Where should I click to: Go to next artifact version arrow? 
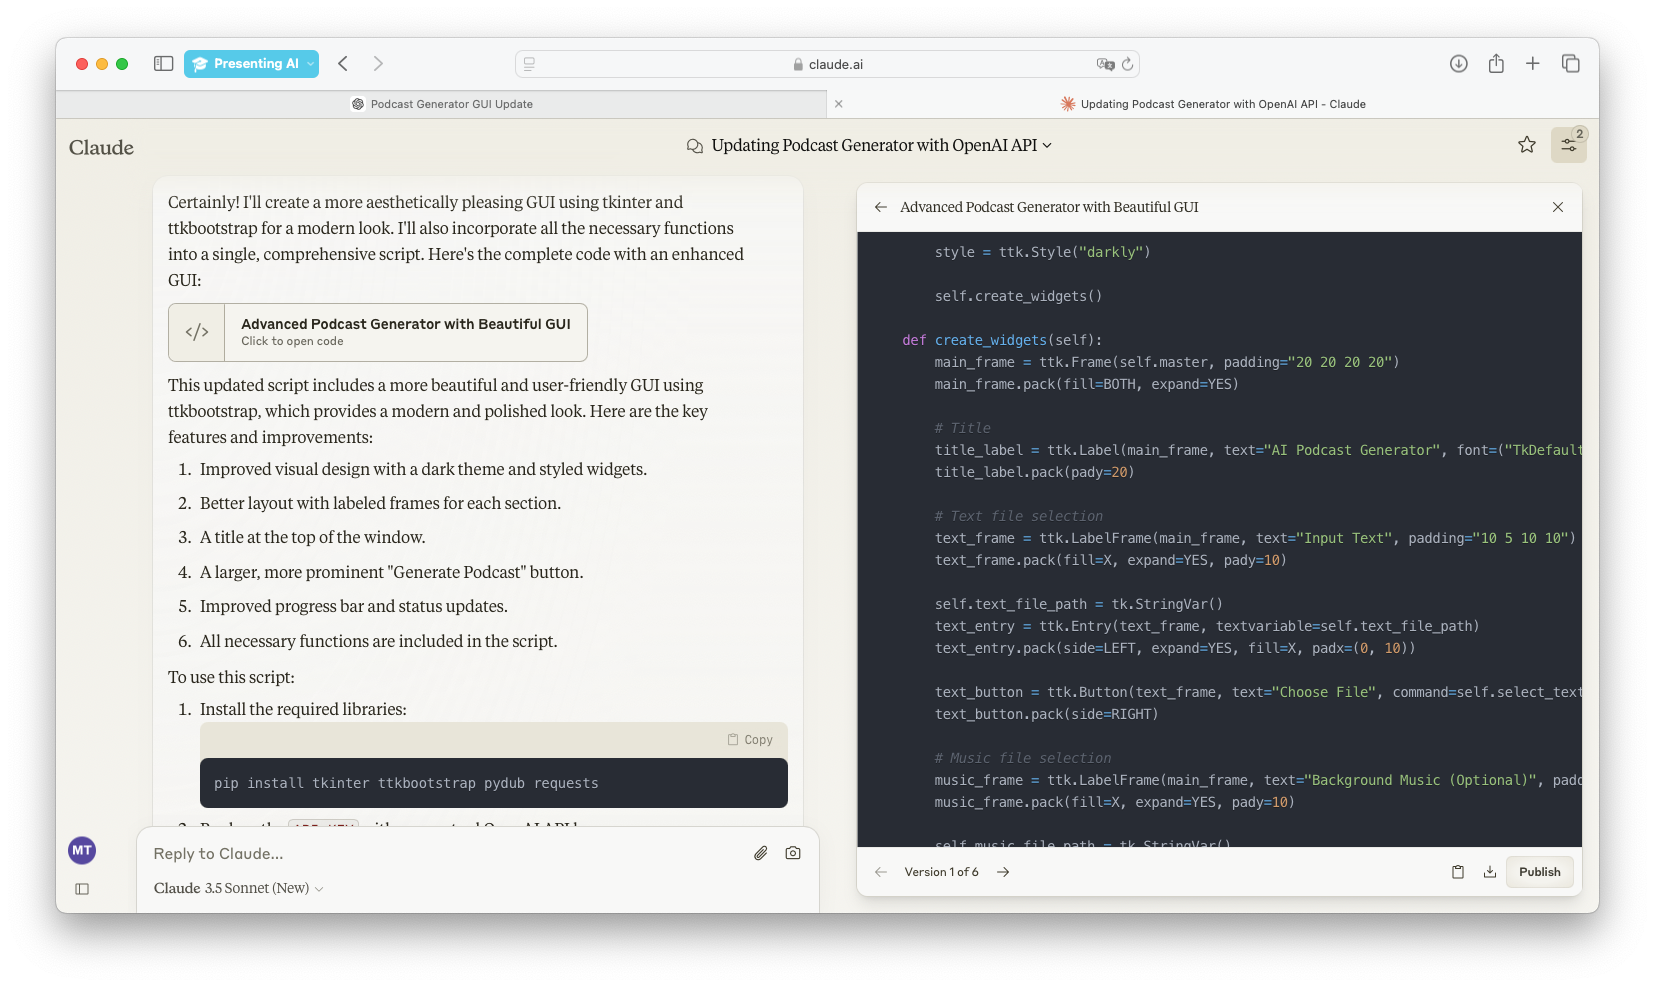(x=1003, y=872)
